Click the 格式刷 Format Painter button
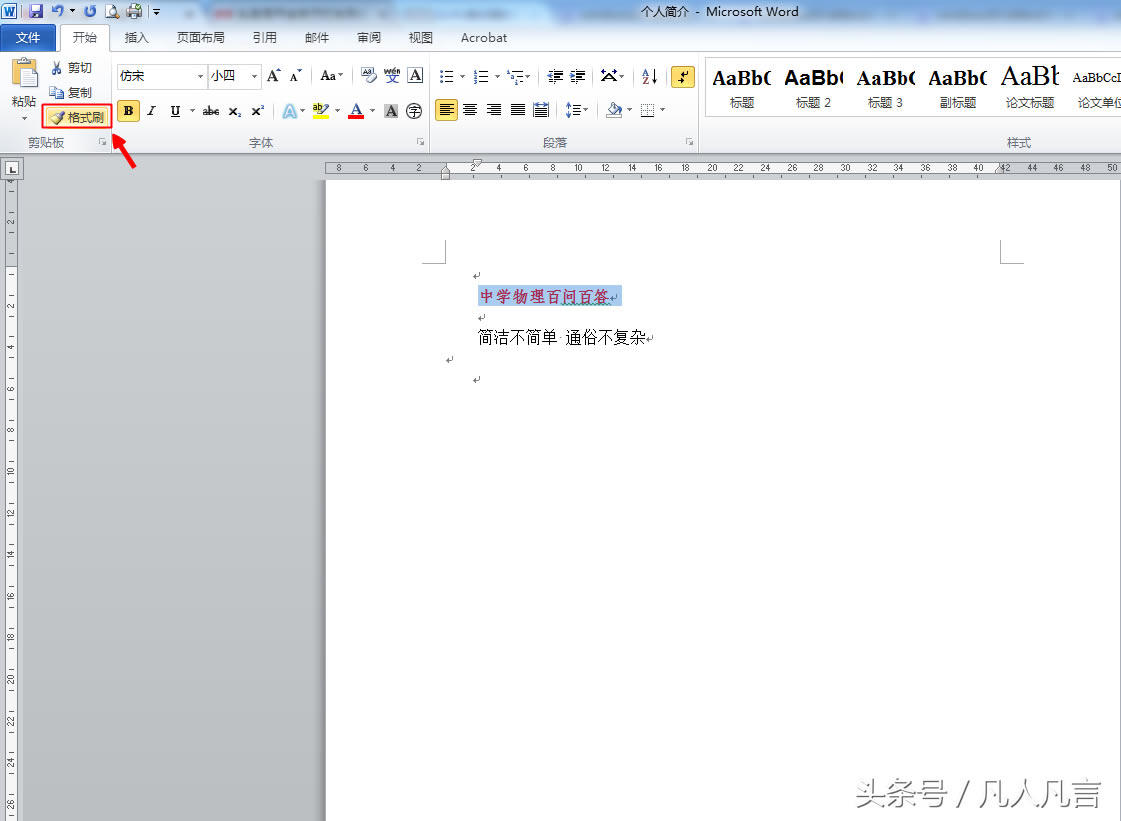Viewport: 1121px width, 821px height. [77, 118]
